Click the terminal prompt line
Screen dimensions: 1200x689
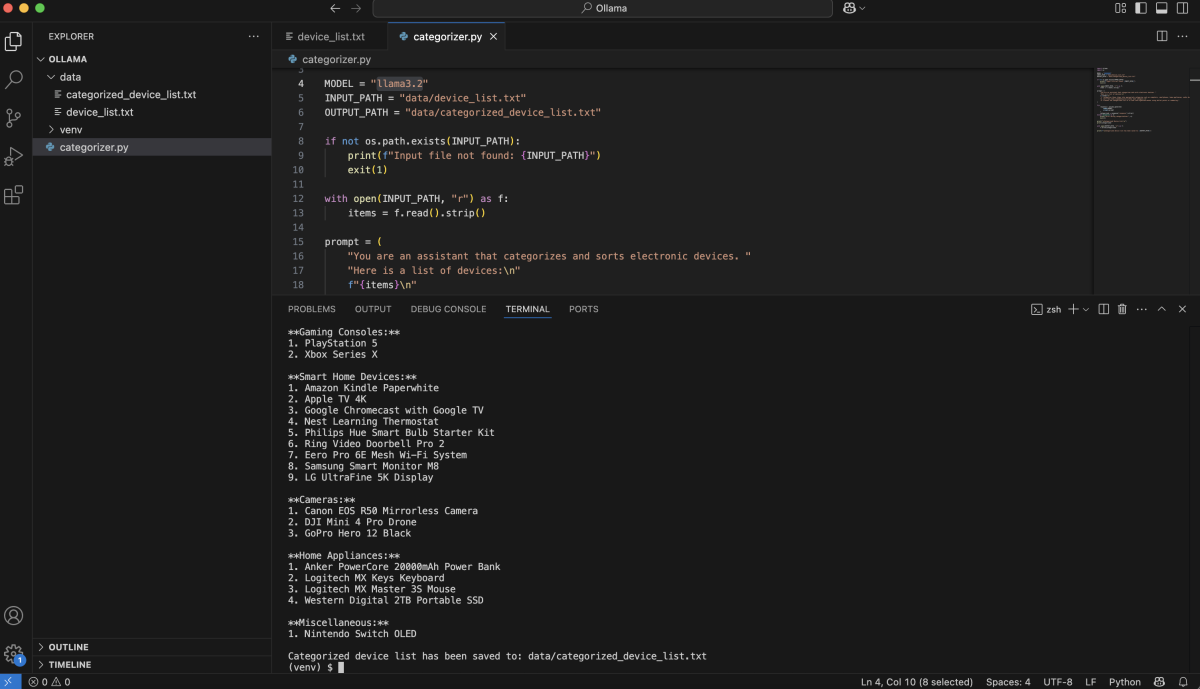coord(316,667)
